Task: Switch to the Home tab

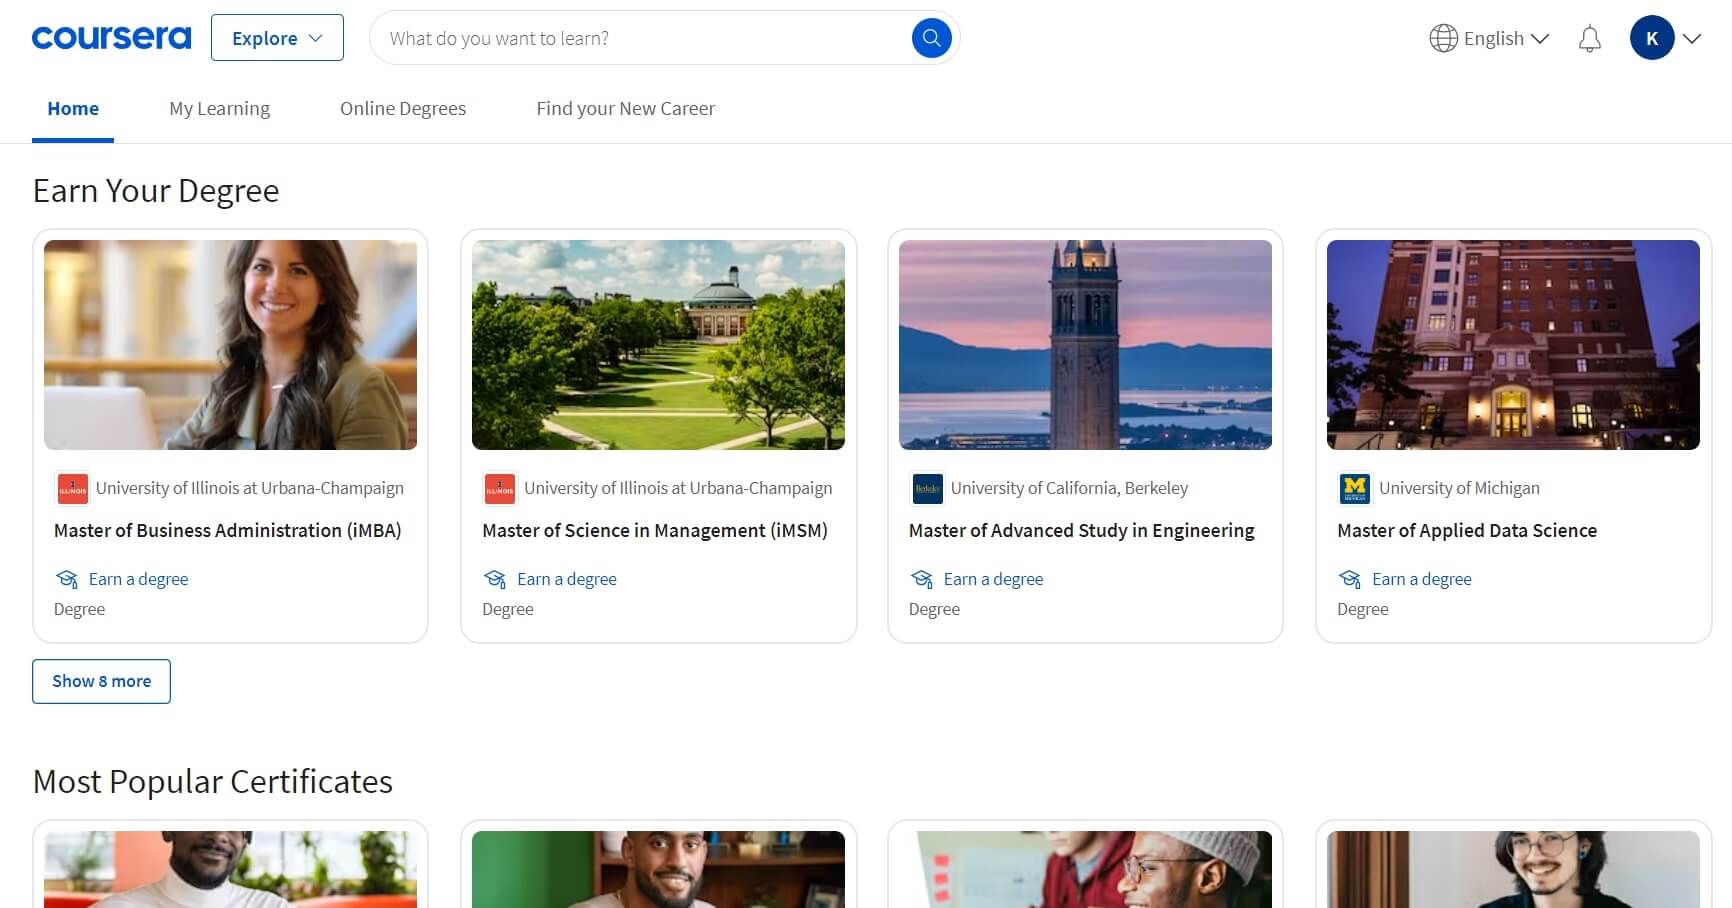Action: tap(73, 108)
